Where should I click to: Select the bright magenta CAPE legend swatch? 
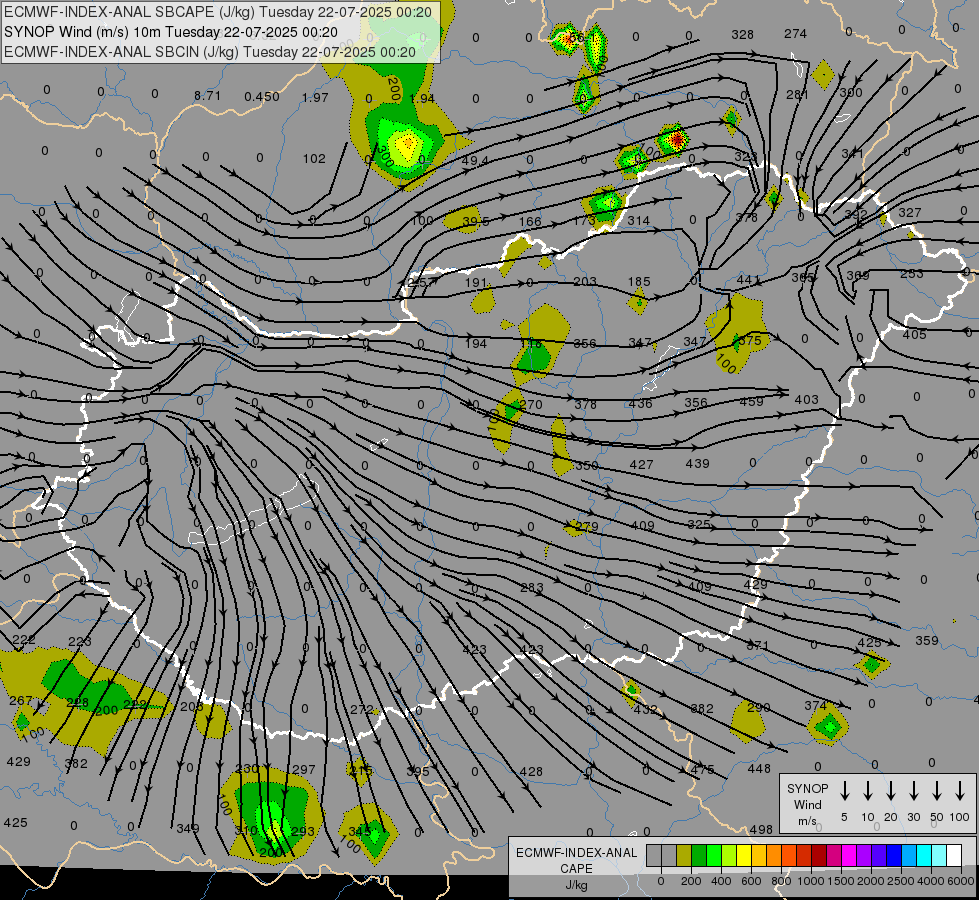pyautogui.click(x=849, y=856)
